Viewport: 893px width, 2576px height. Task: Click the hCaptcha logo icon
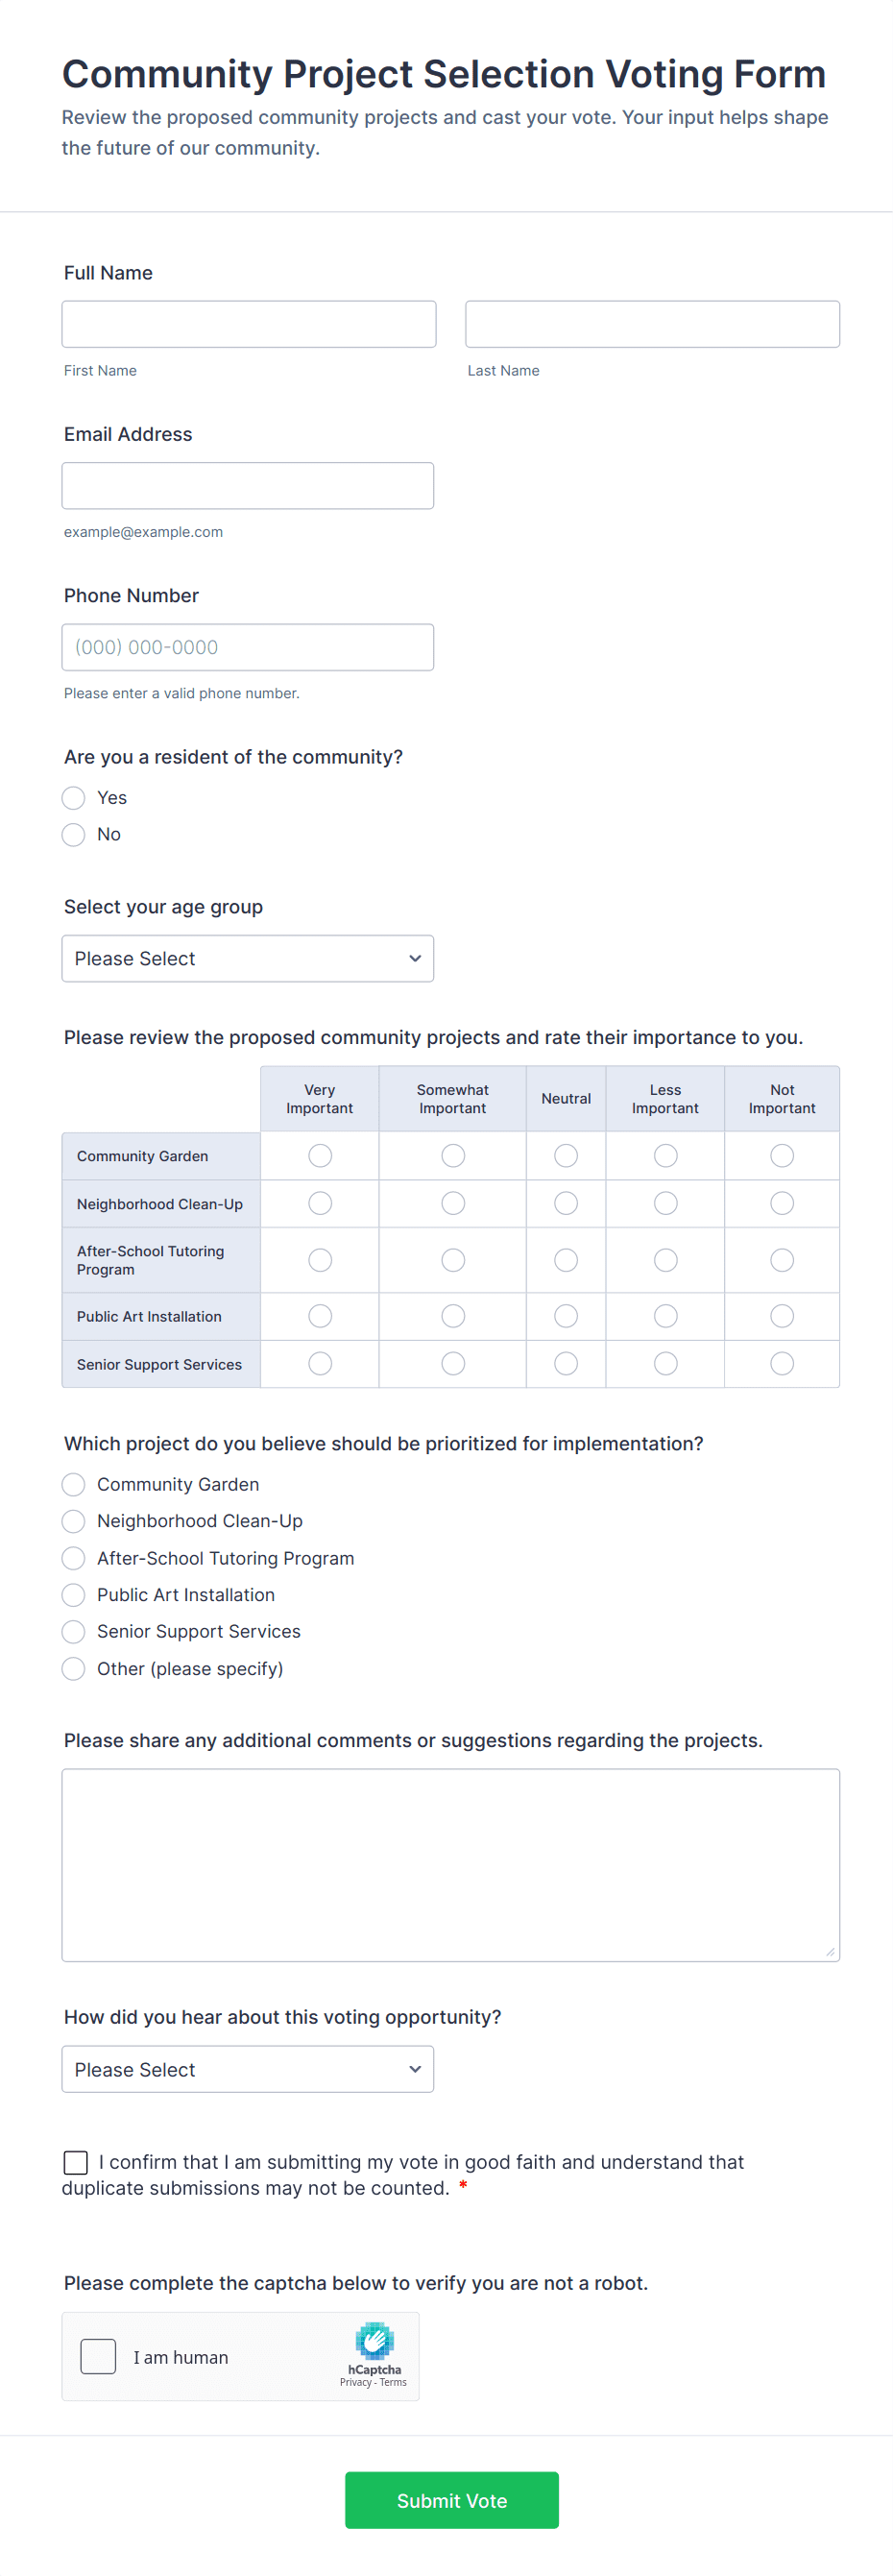[374, 2340]
